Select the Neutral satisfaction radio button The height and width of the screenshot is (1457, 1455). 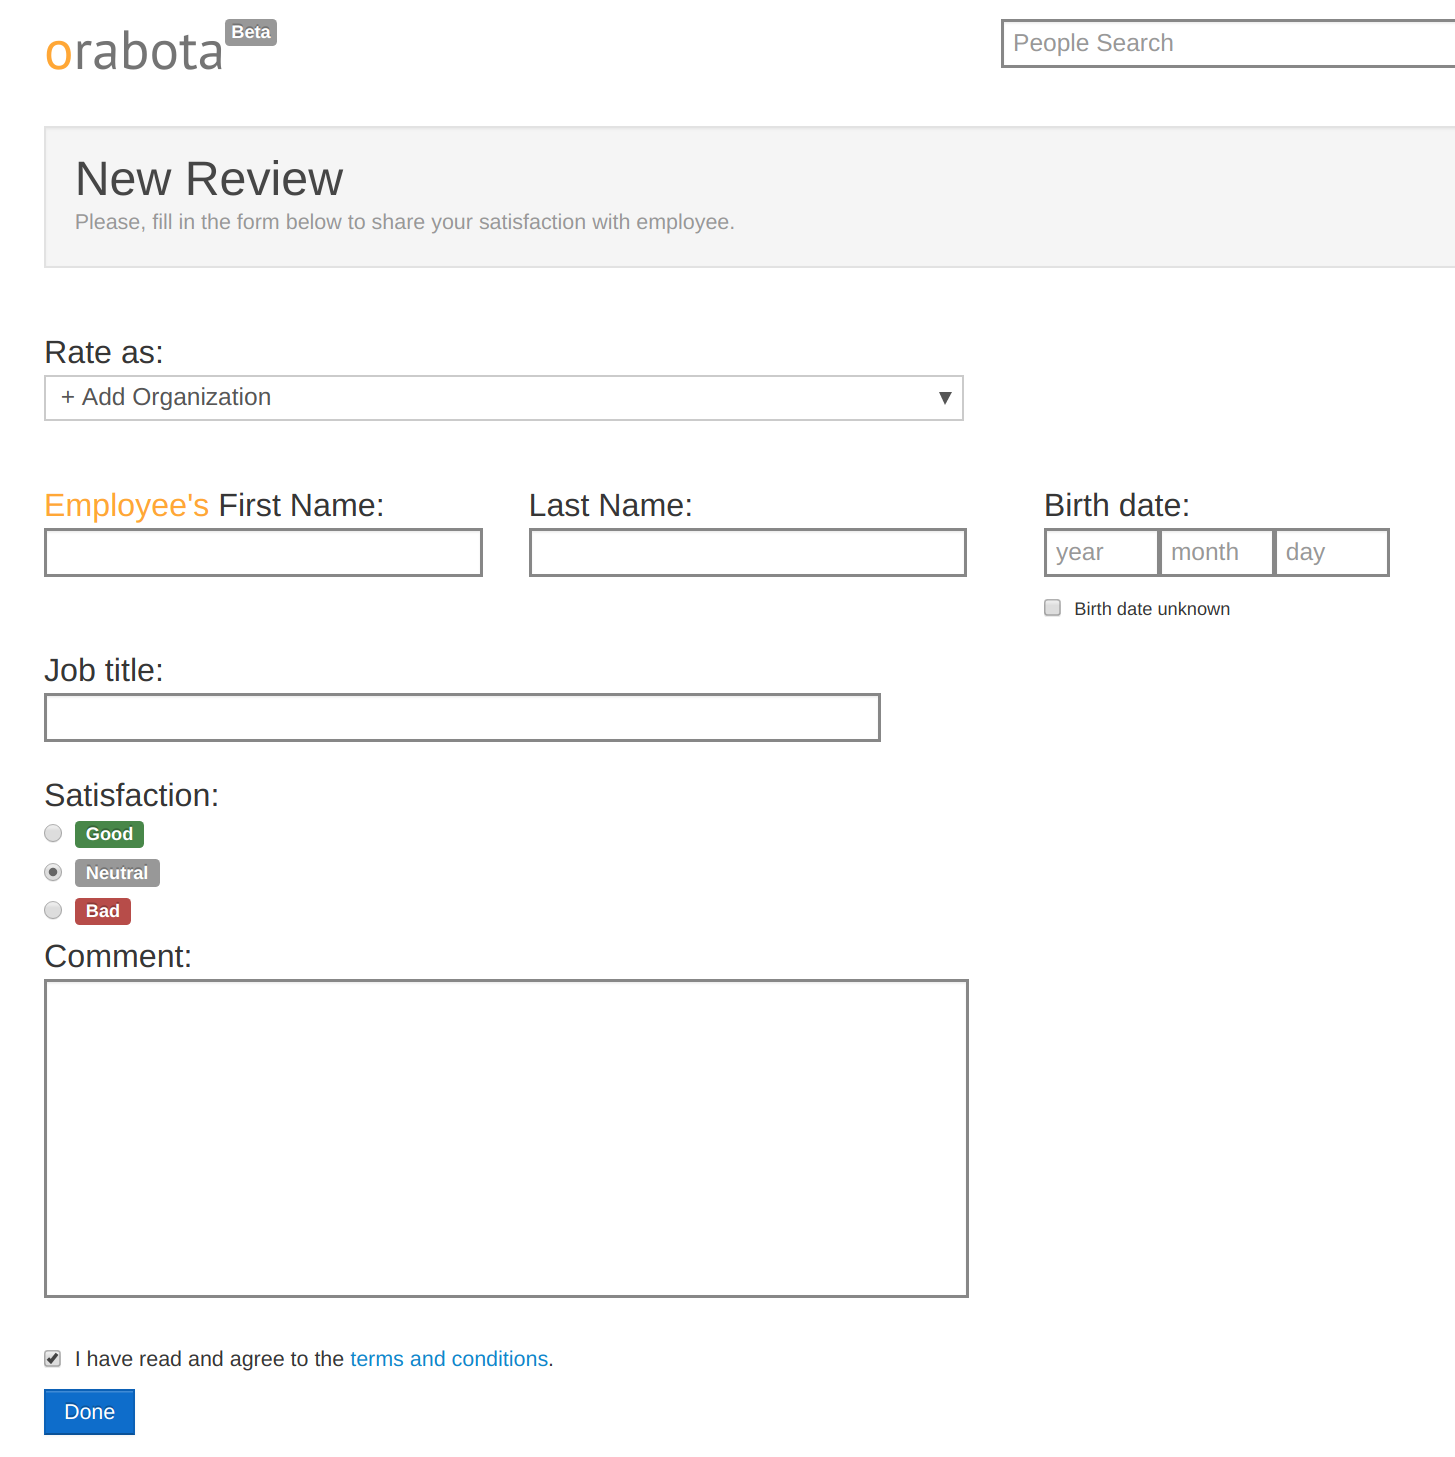(x=54, y=872)
